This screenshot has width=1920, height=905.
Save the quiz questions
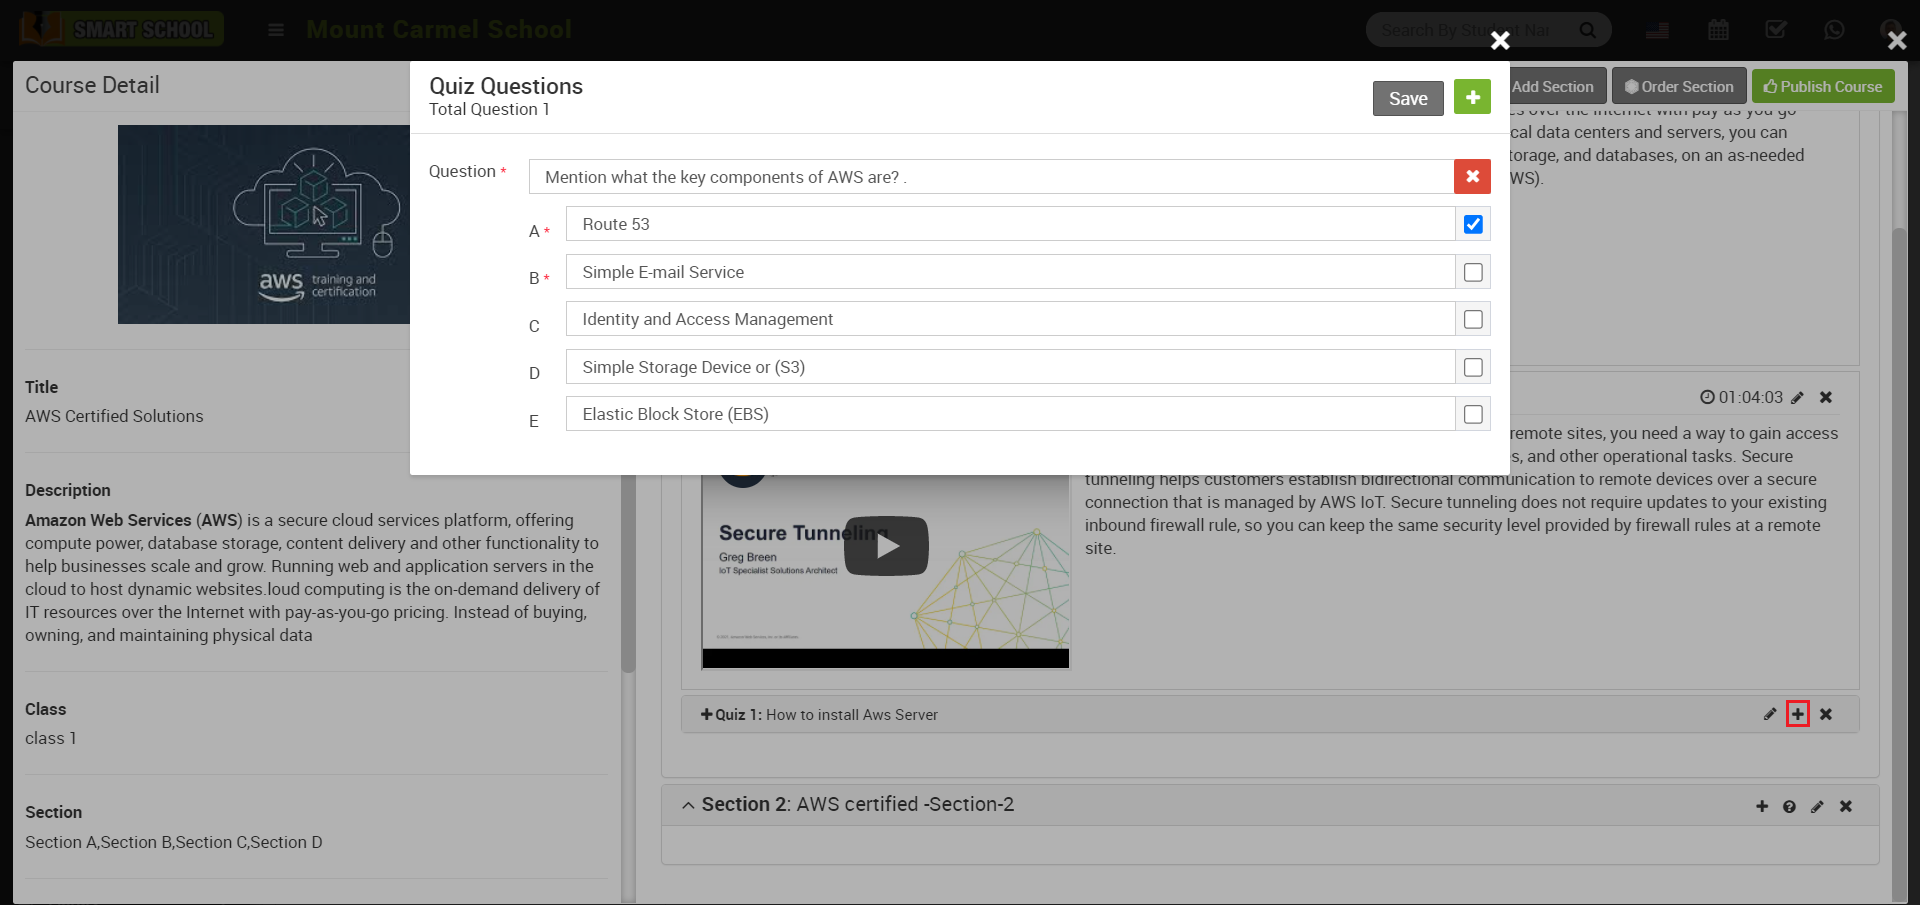pyautogui.click(x=1407, y=98)
